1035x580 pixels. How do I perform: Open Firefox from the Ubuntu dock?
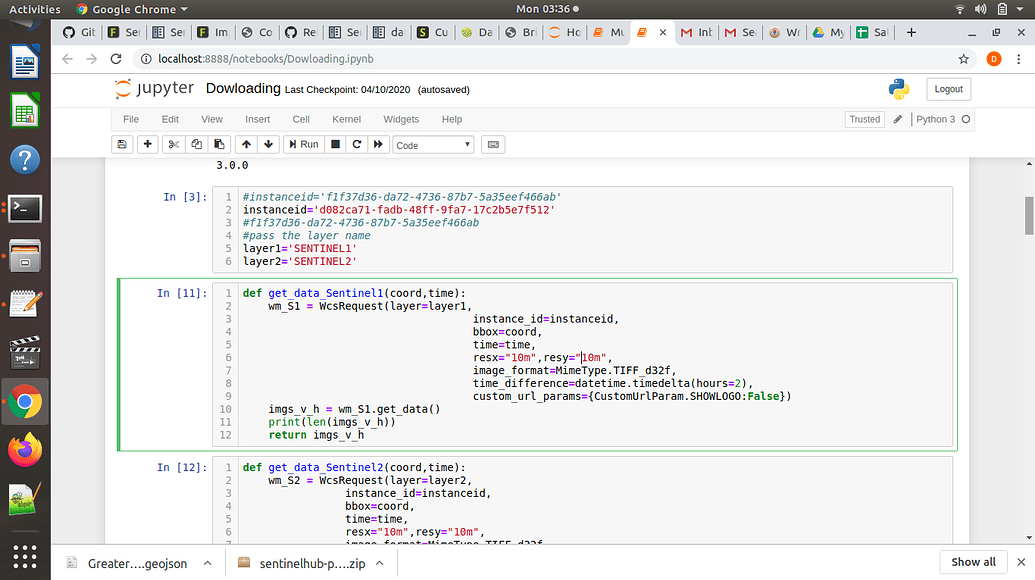tap(24, 449)
